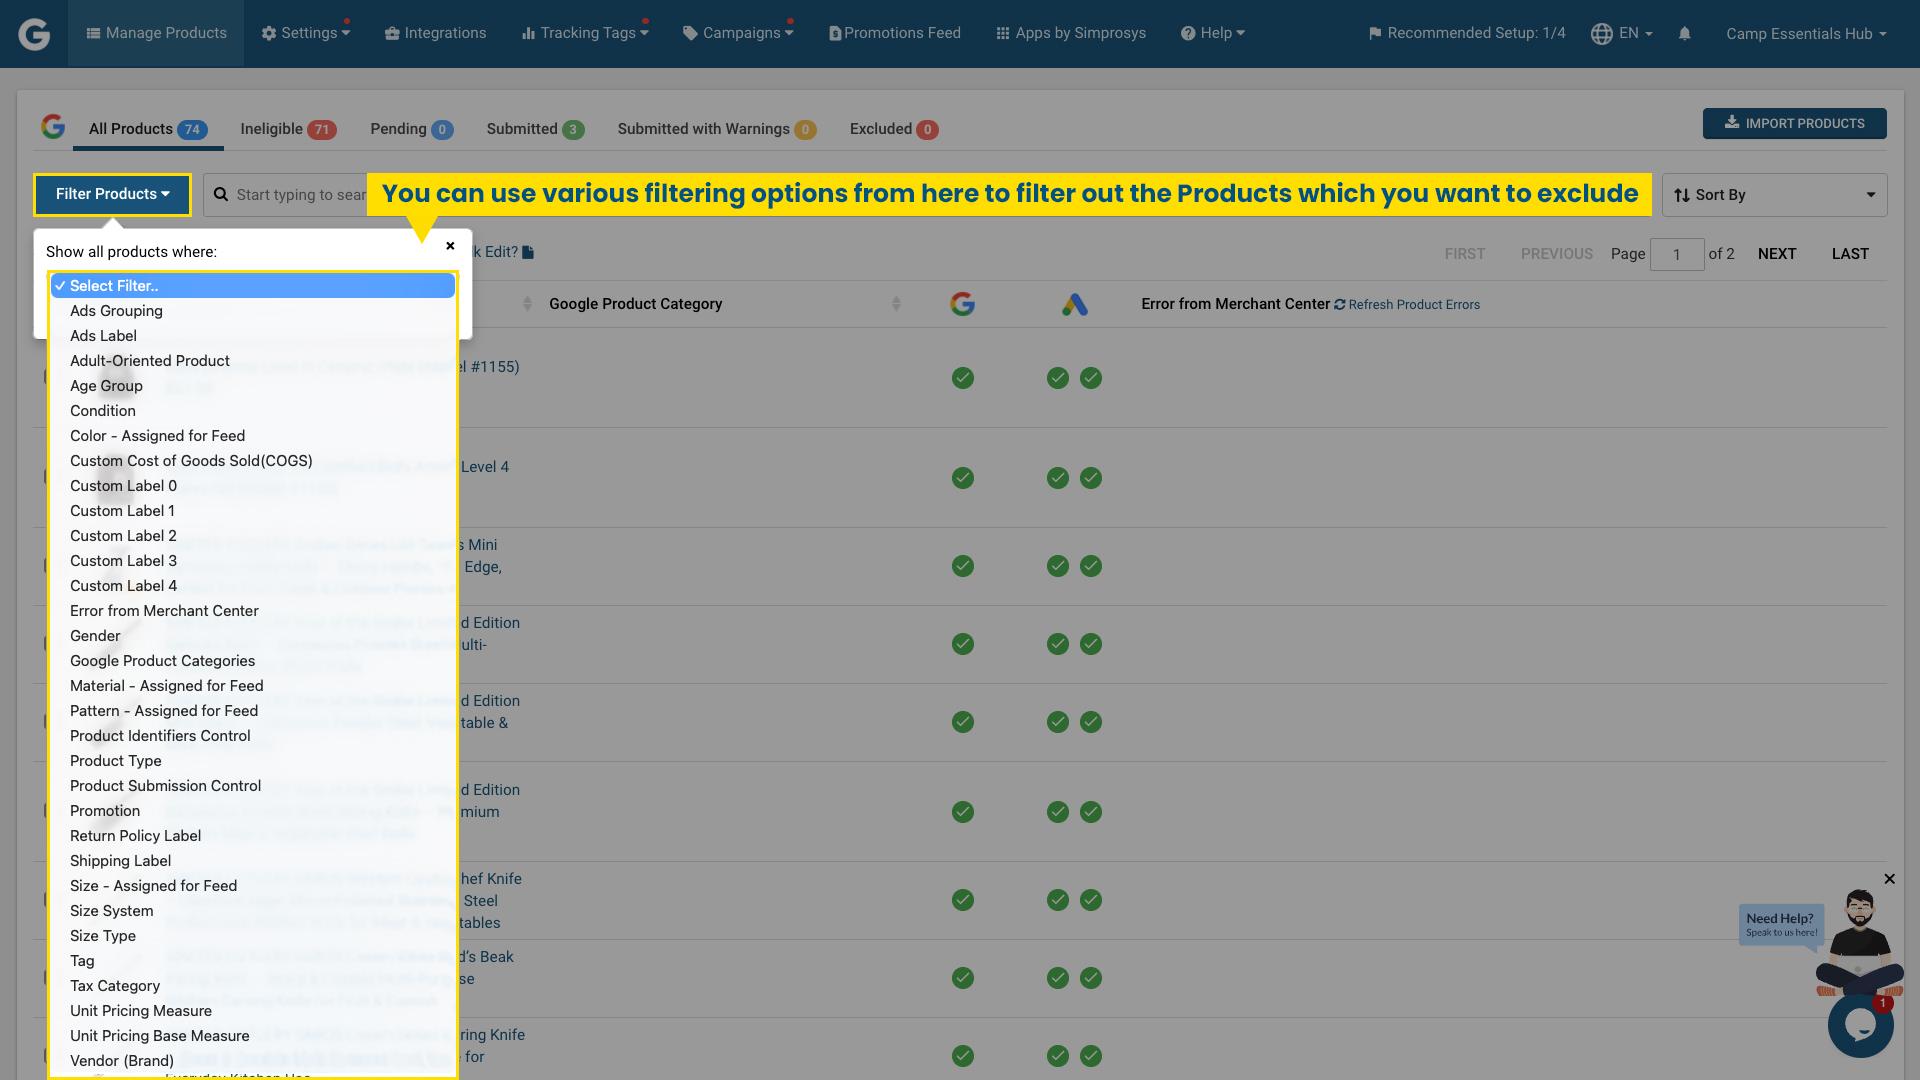
Task: Click the Google Merchant Center column icon
Action: pos(963,303)
